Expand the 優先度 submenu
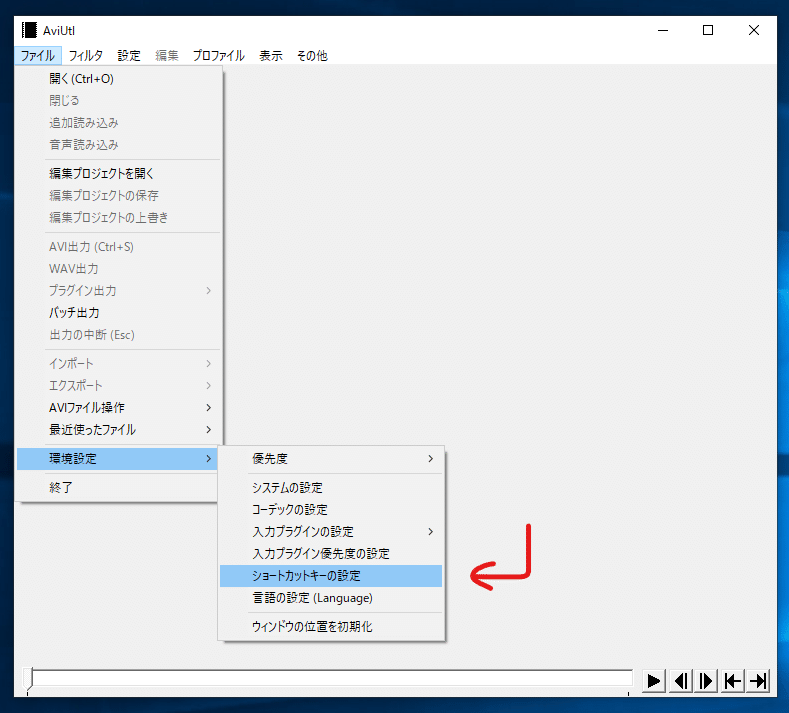789x713 pixels. coord(331,458)
